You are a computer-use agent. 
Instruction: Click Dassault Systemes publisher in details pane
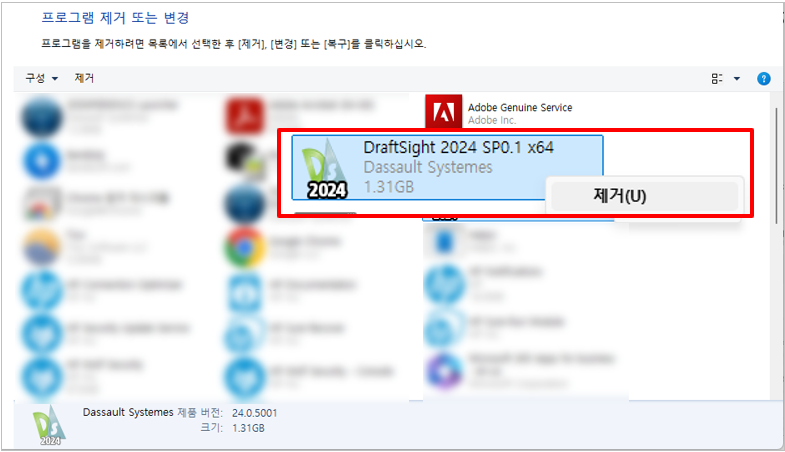pos(128,412)
